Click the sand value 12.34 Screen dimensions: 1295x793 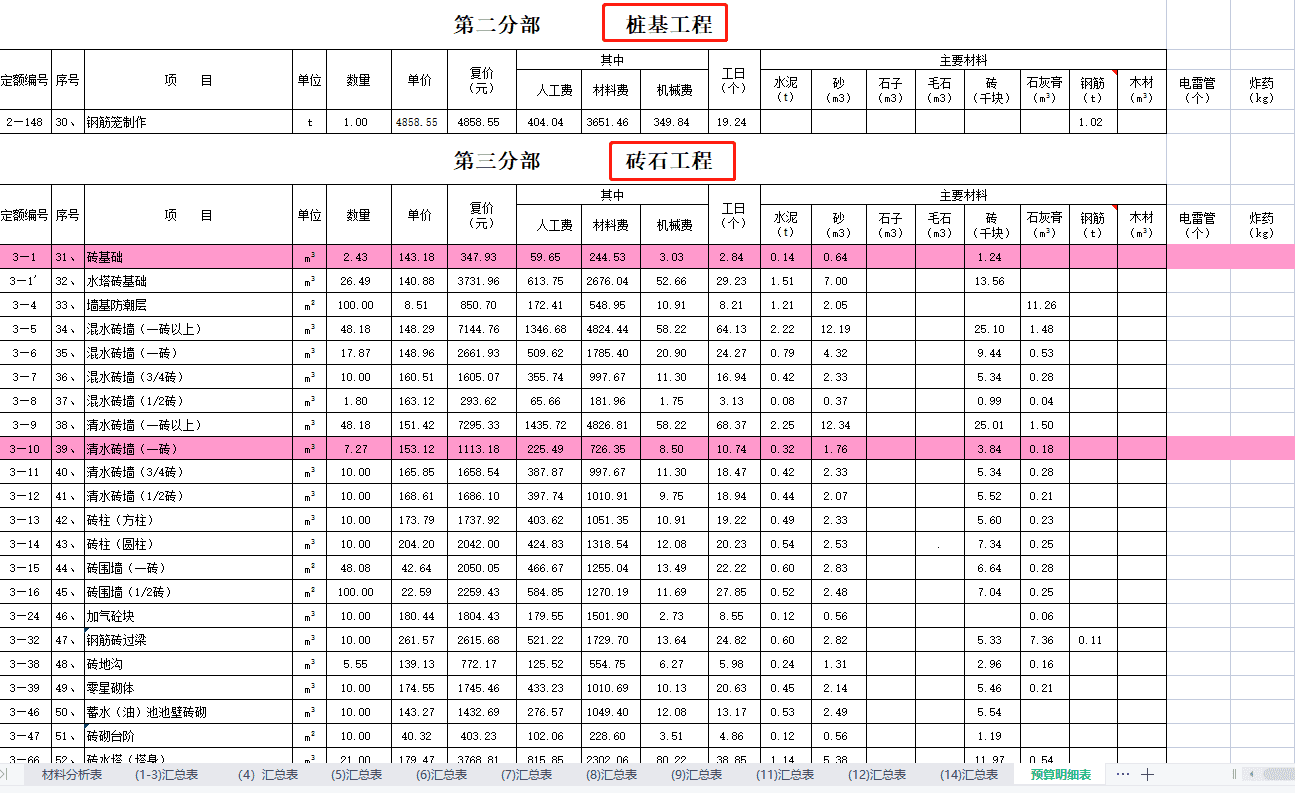click(838, 425)
